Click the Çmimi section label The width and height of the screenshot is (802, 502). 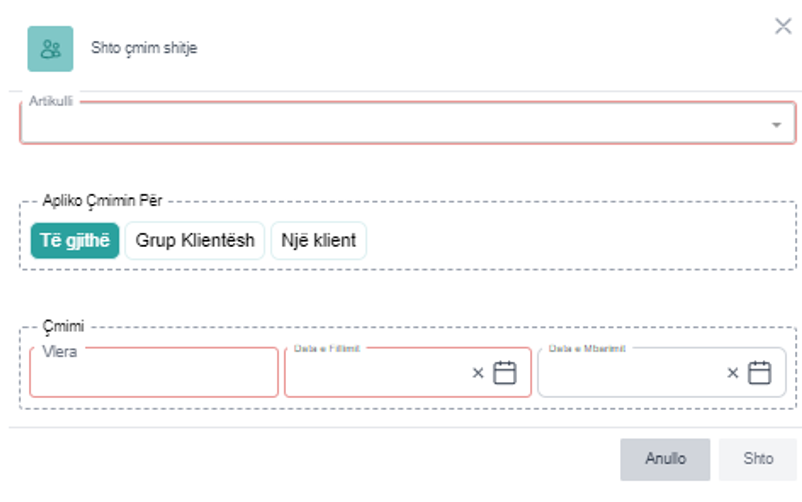click(x=64, y=327)
